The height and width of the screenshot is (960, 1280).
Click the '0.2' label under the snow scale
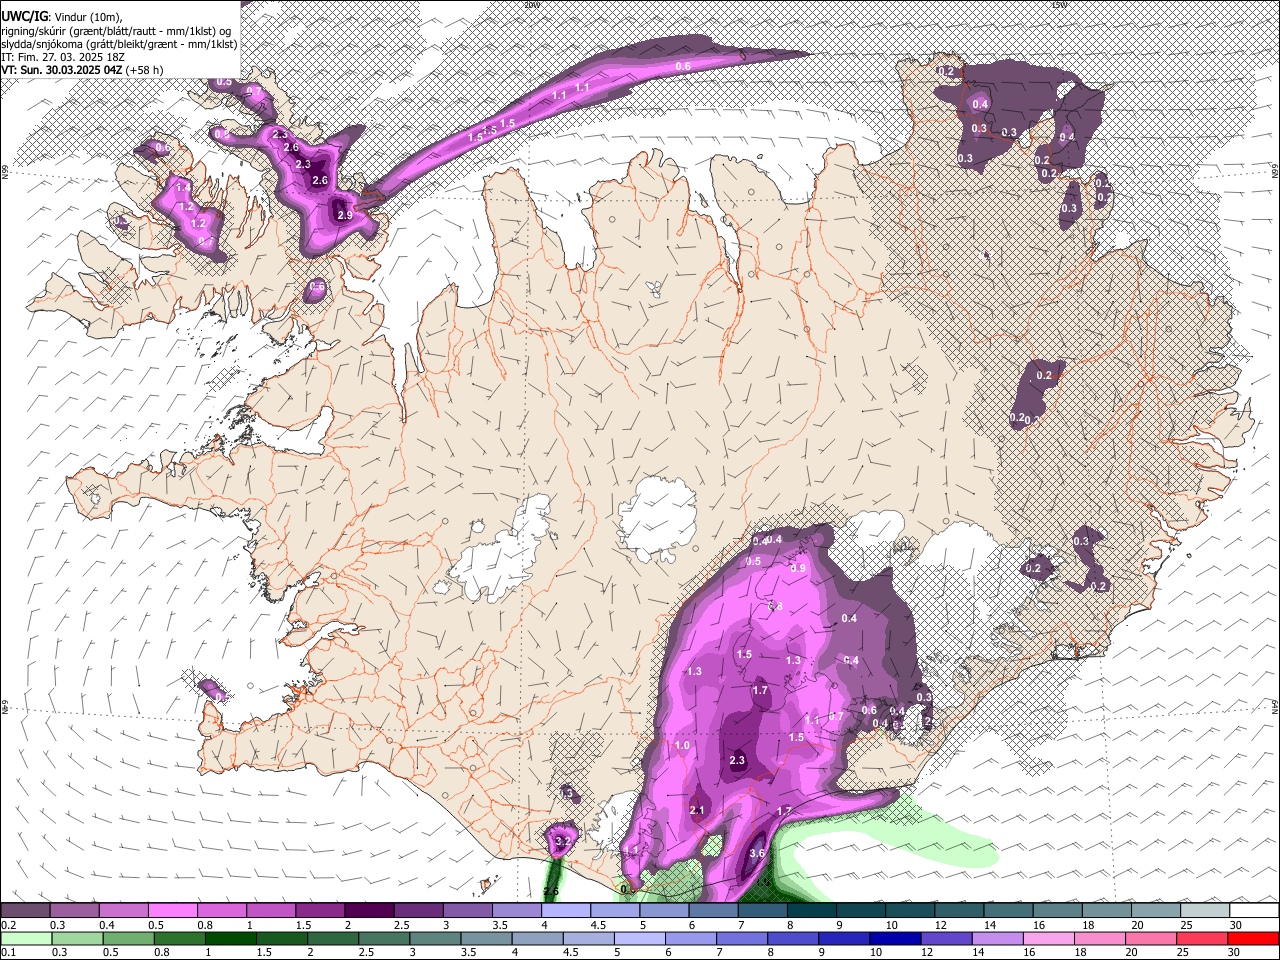pos(8,925)
